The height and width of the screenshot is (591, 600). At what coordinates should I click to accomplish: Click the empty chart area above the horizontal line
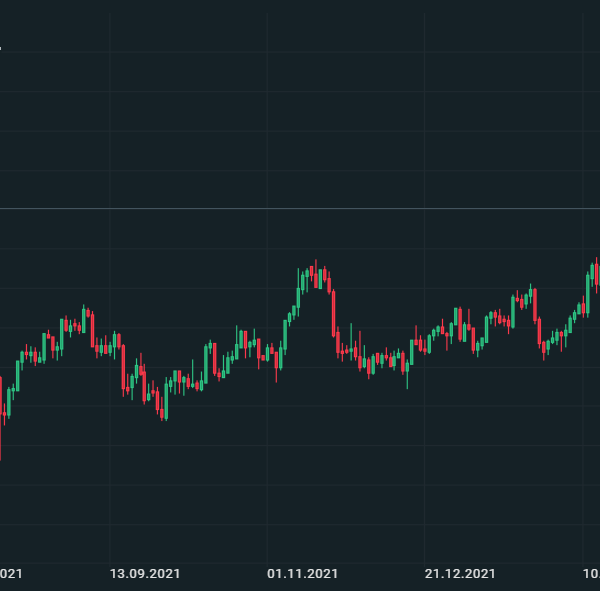pos(300,100)
